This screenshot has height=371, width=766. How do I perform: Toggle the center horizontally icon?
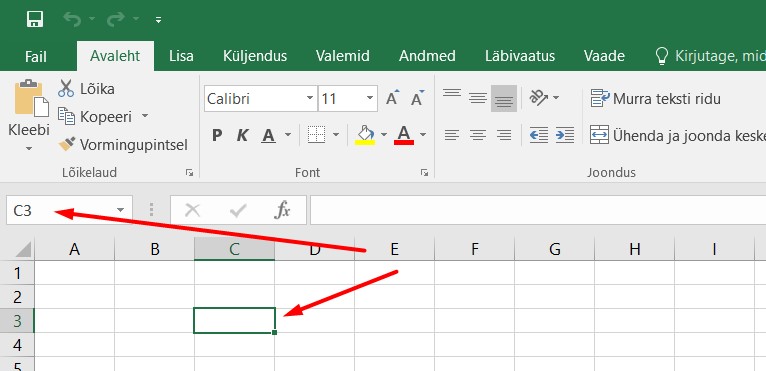[478, 134]
